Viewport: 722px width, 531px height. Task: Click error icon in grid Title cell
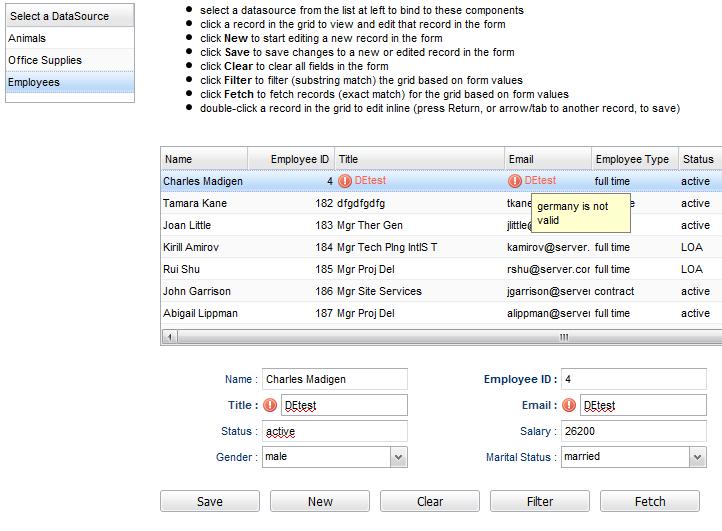345,181
